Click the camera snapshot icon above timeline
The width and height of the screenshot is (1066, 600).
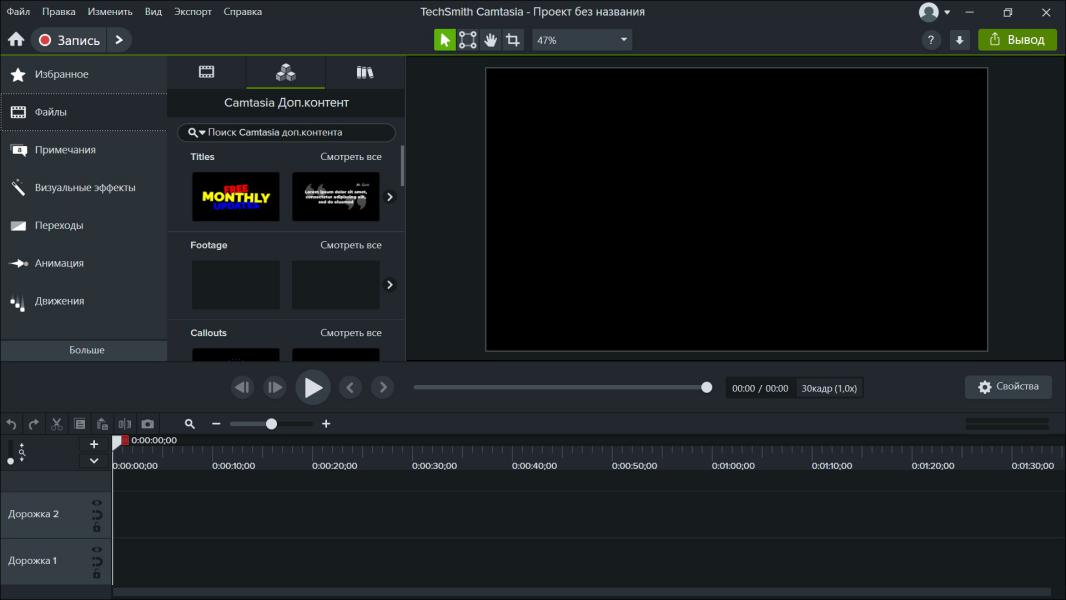[x=148, y=424]
